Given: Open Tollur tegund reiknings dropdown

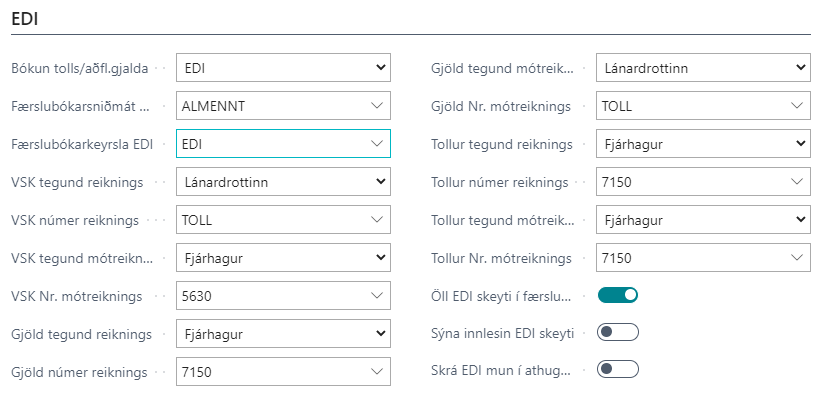Looking at the screenshot, I should (x=703, y=144).
